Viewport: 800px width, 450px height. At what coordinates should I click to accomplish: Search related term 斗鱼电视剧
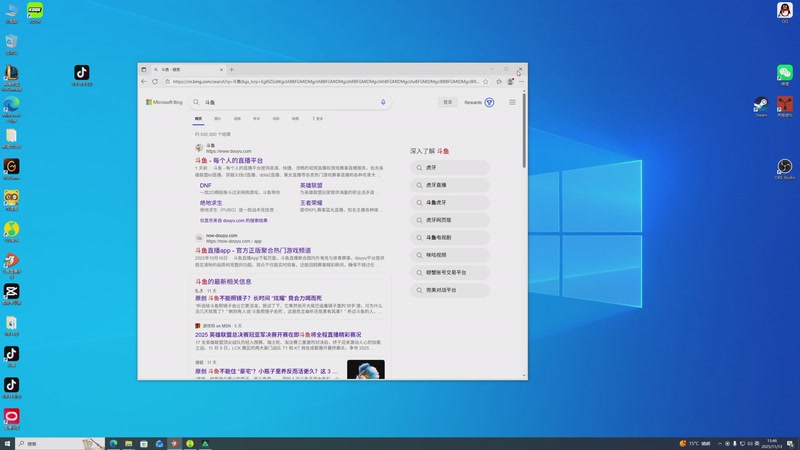click(450, 237)
